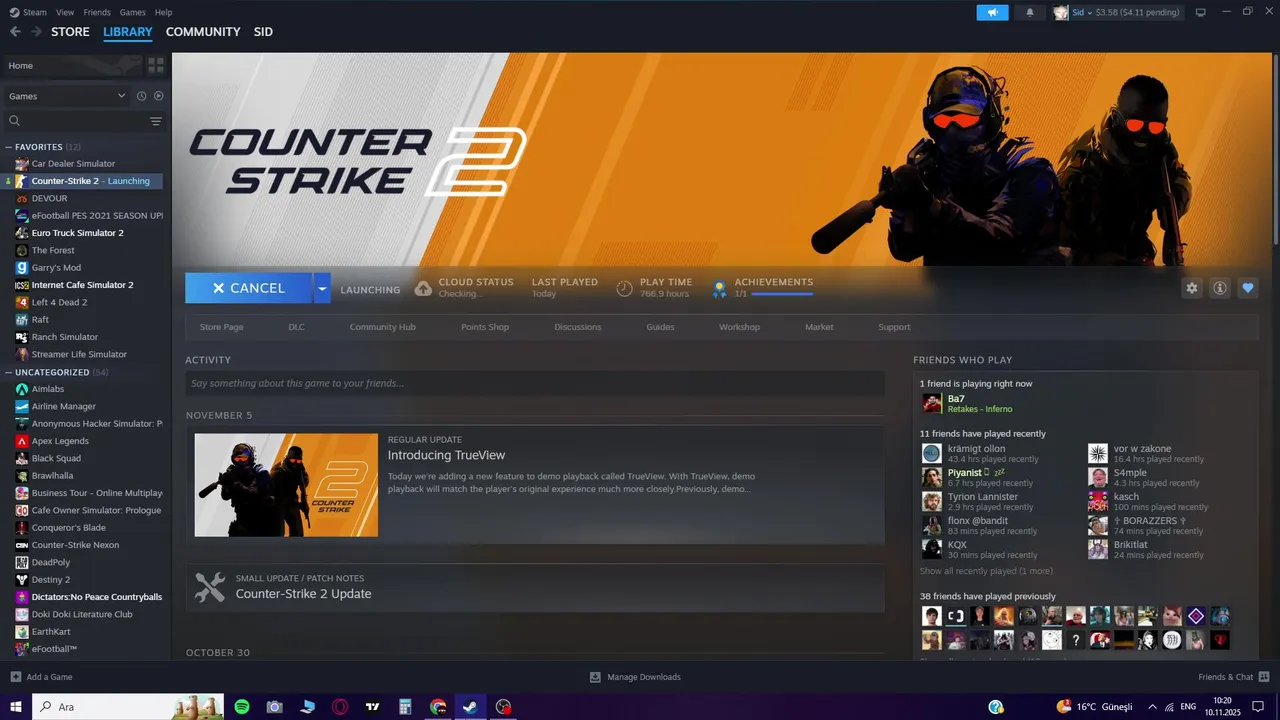Open the Camera taskbar icon
This screenshot has width=1280, height=720.
[274, 707]
